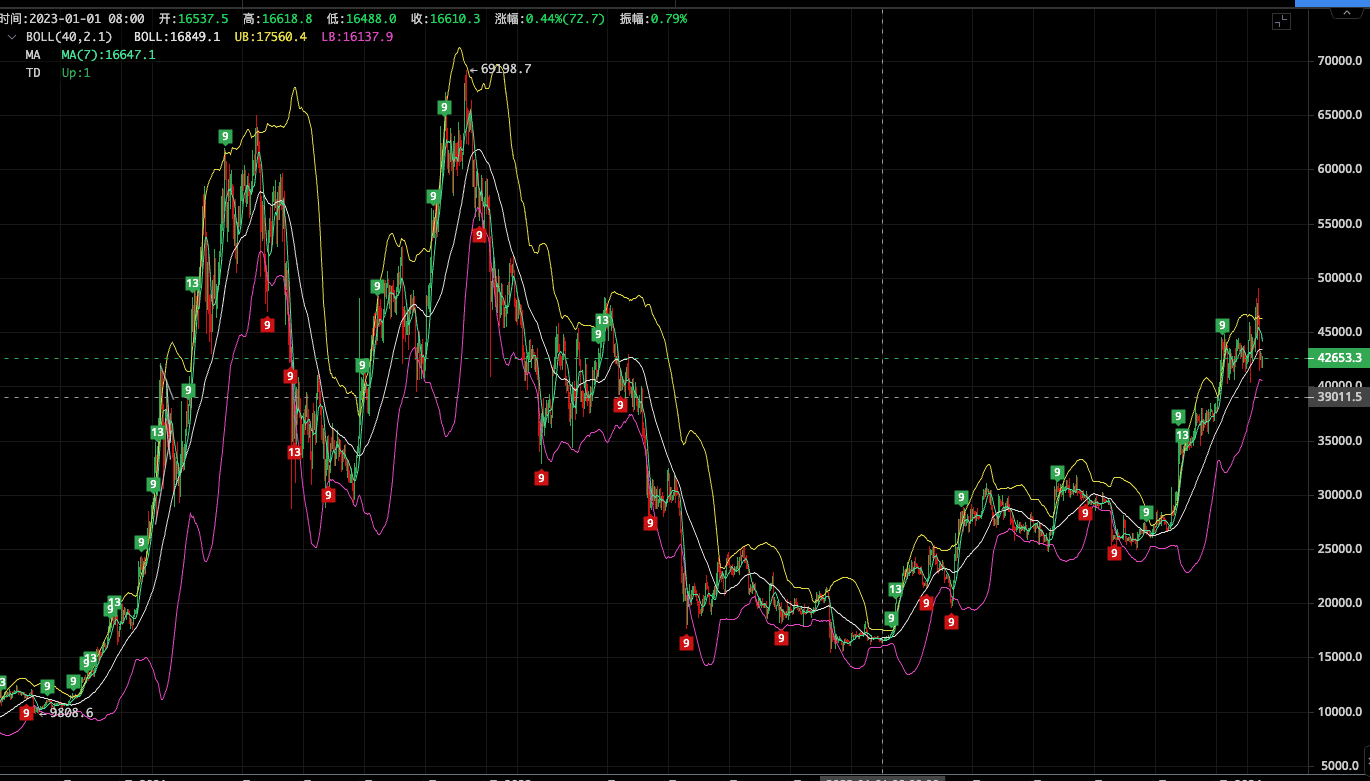
Task: Click the 30000.0 price axis label
Action: [x=1339, y=495]
